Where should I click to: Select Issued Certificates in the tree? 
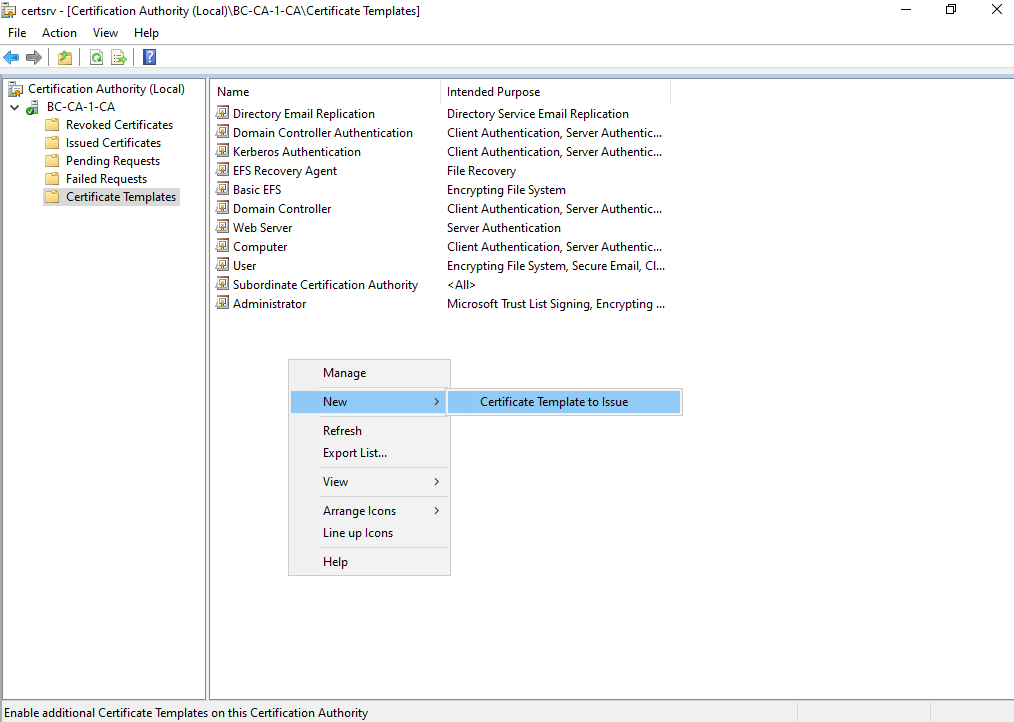(113, 143)
